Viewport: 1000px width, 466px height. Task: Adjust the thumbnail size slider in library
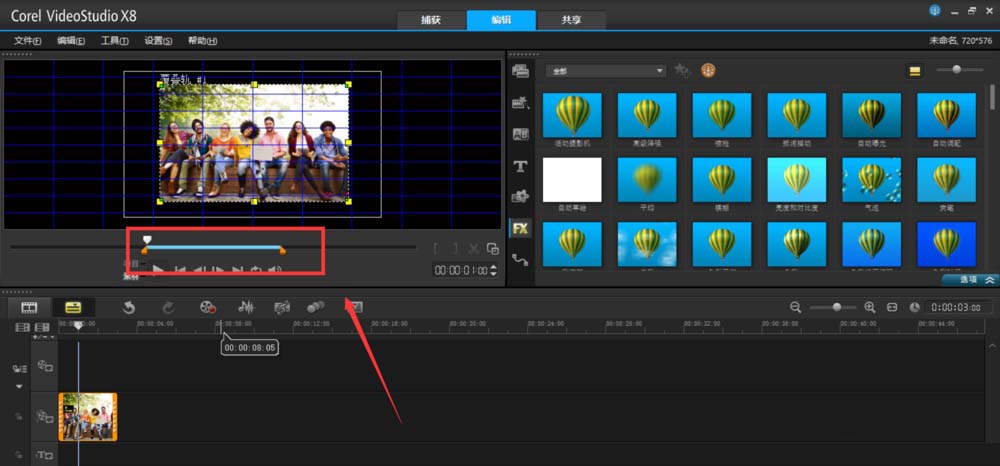click(957, 70)
